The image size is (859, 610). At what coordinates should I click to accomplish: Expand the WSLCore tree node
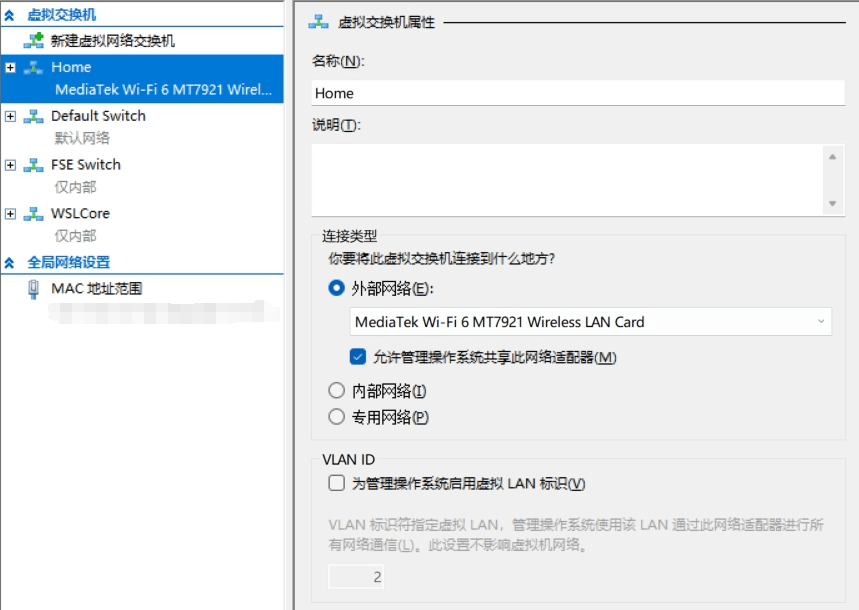pyautogui.click(x=10, y=214)
